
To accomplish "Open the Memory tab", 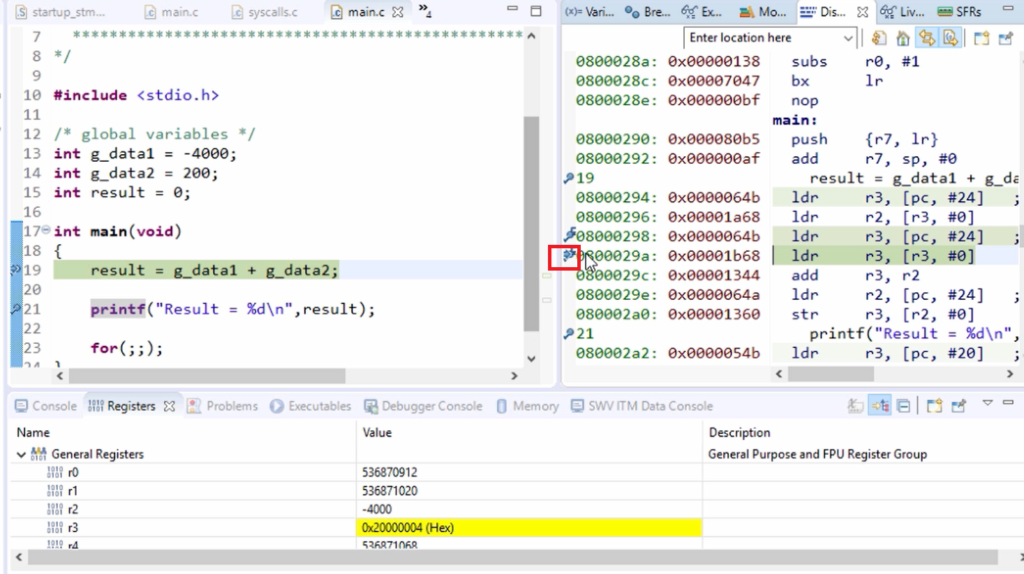I will pos(528,406).
